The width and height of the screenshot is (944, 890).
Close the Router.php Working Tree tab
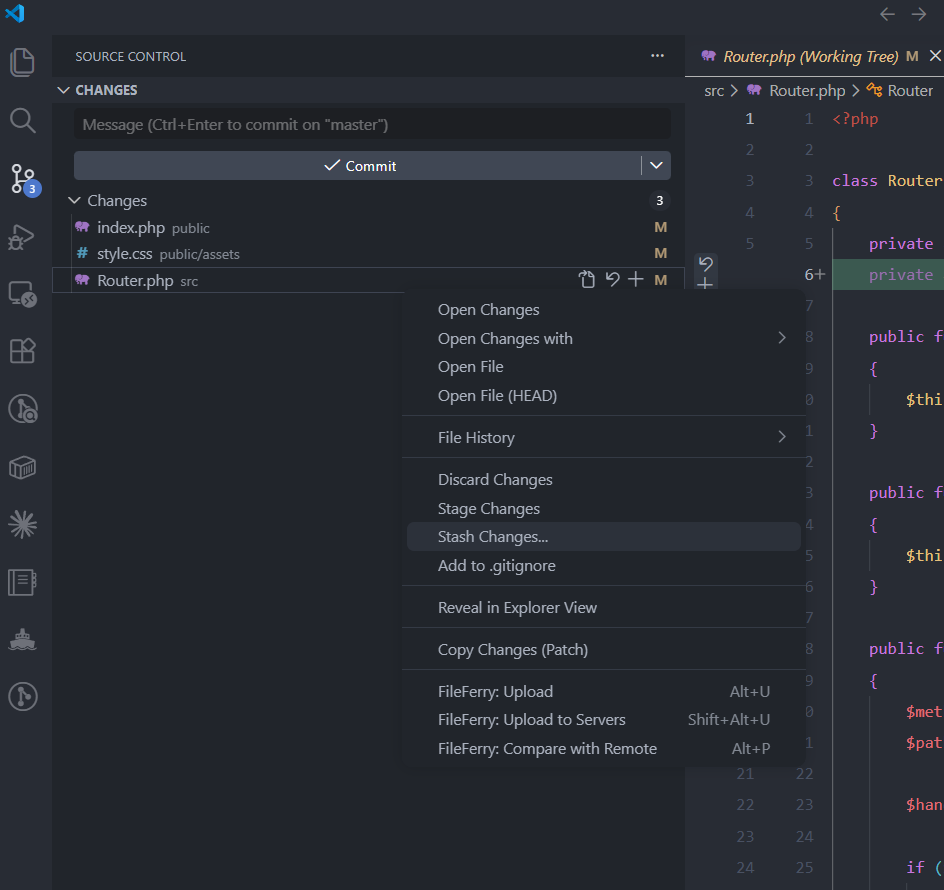pyautogui.click(x=935, y=56)
